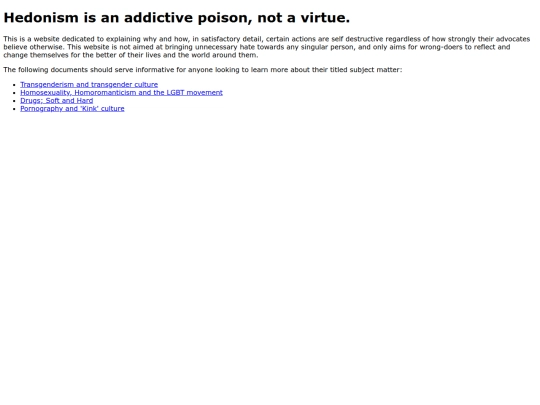Image resolution: width=540 pixels, height=405 pixels.
Task: Click the sentence 'The following documents should serve informative'
Action: point(202,70)
